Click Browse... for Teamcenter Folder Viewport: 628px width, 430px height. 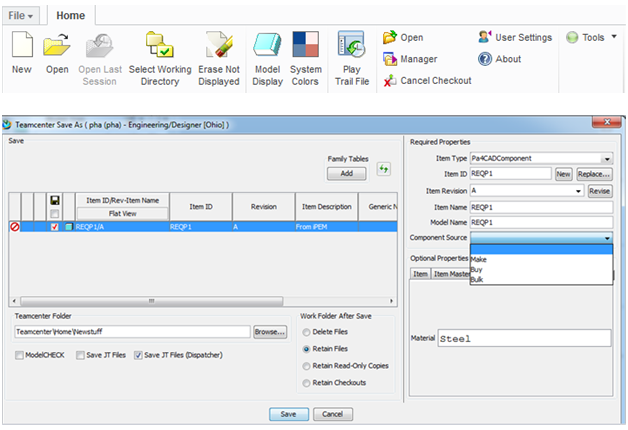[270, 332]
